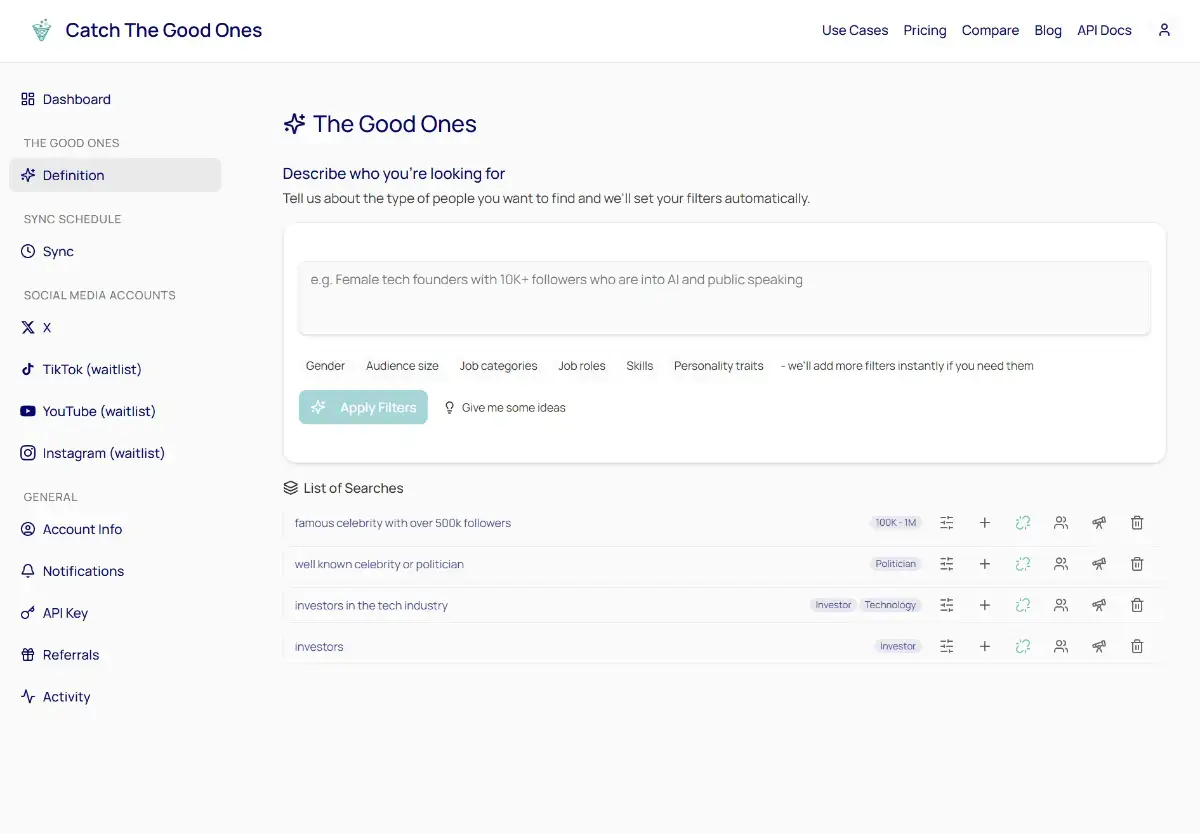
Task: Click telescope icon on 'well known celebrity' row
Action: [1099, 564]
